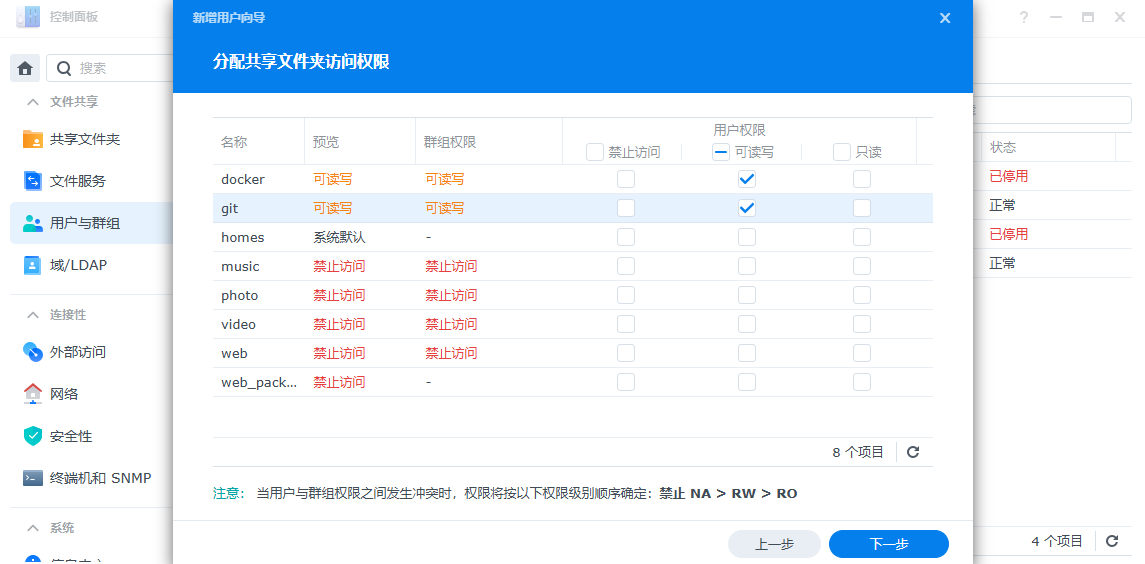Refresh the wizard folder list

point(912,452)
